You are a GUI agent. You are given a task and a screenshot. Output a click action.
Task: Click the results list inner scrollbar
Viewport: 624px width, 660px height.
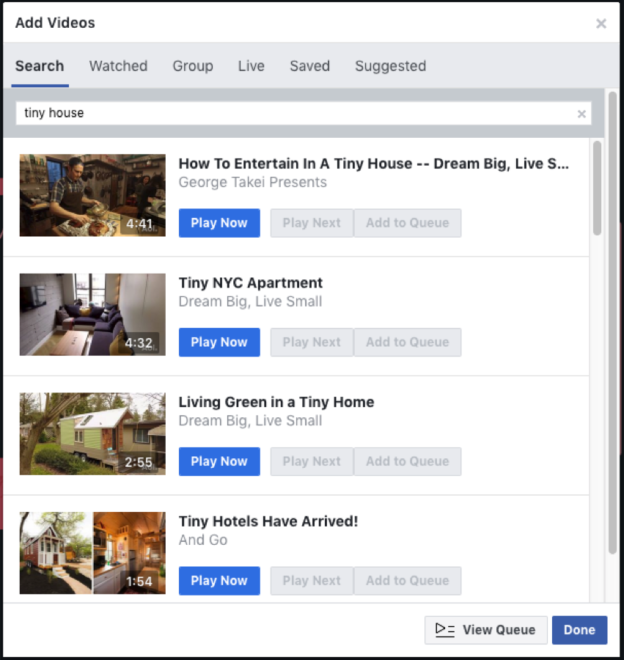(x=597, y=188)
